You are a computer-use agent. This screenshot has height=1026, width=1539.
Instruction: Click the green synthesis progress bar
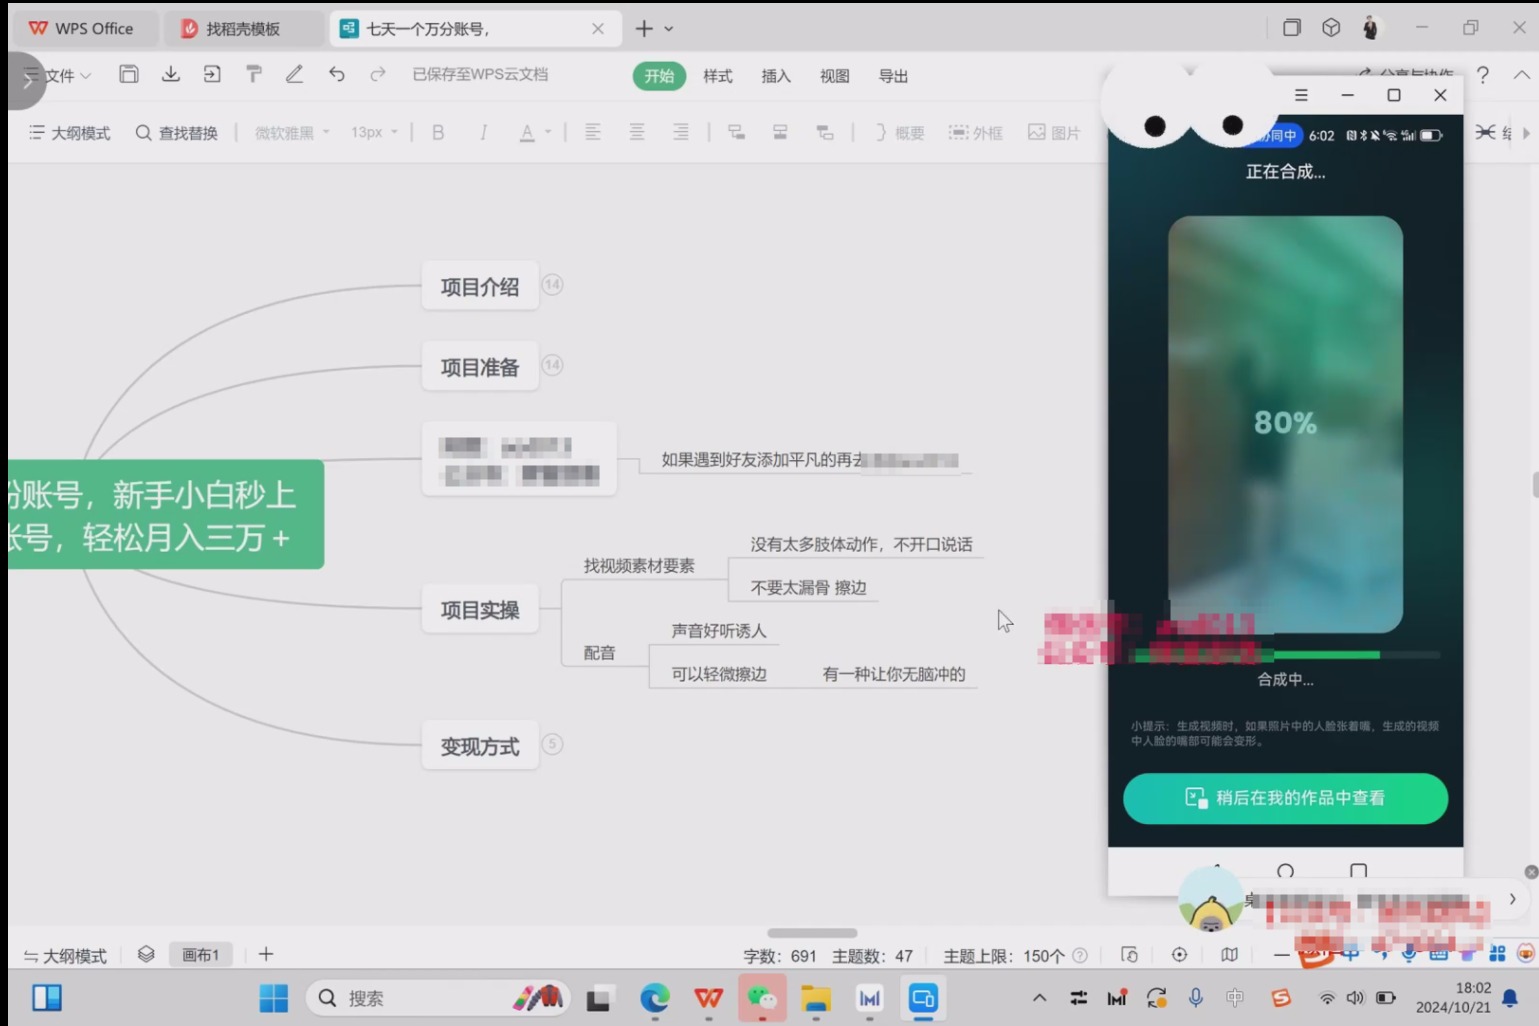[1285, 655]
